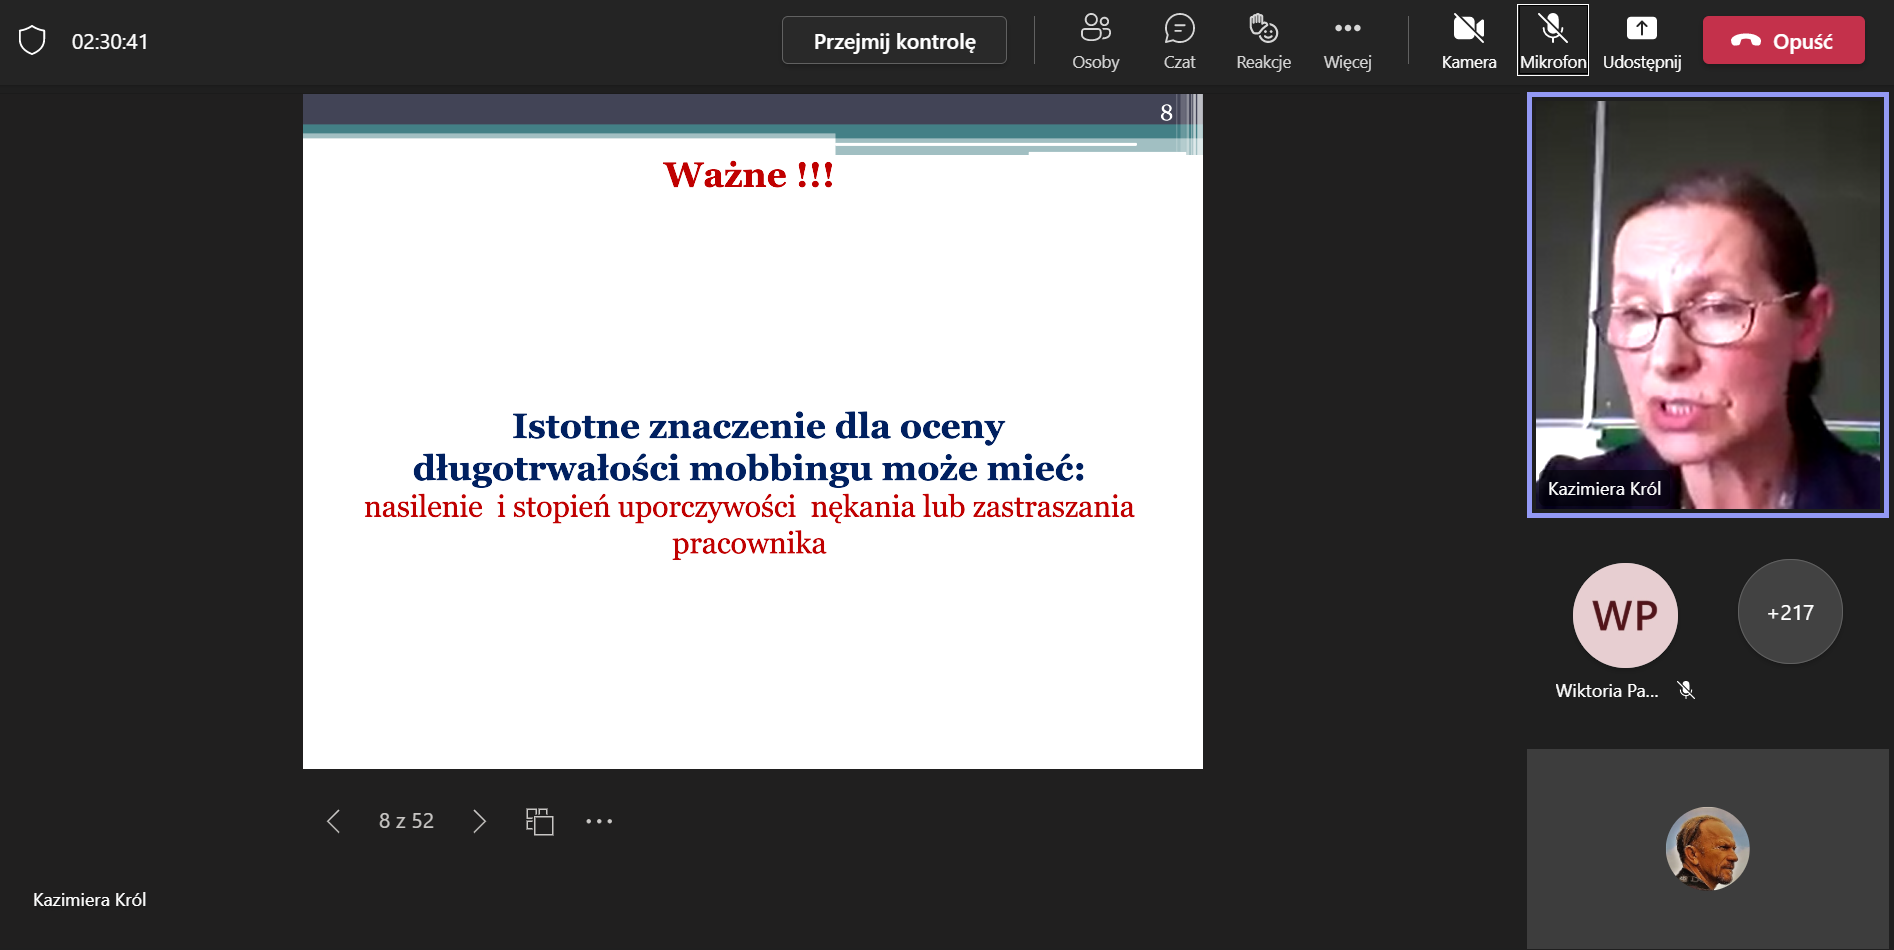
Task: Go back a slide with left chevron
Action: [x=334, y=820]
